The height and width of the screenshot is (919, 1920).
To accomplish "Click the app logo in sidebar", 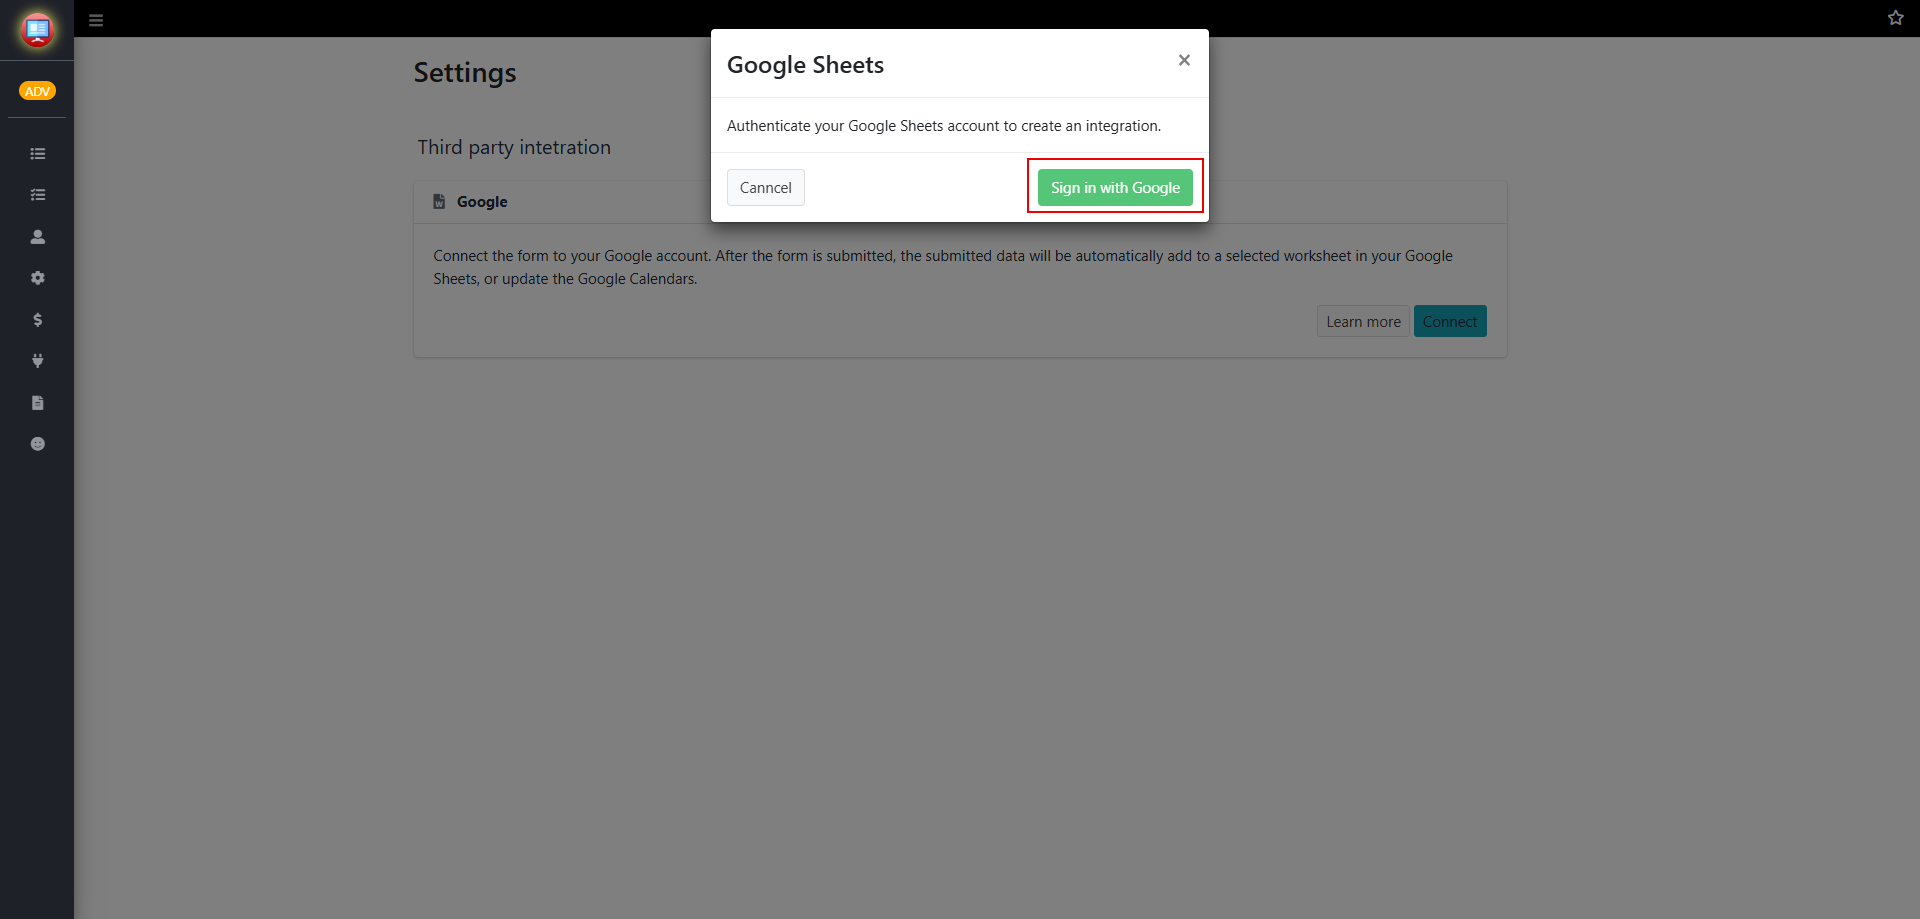I will 37,30.
